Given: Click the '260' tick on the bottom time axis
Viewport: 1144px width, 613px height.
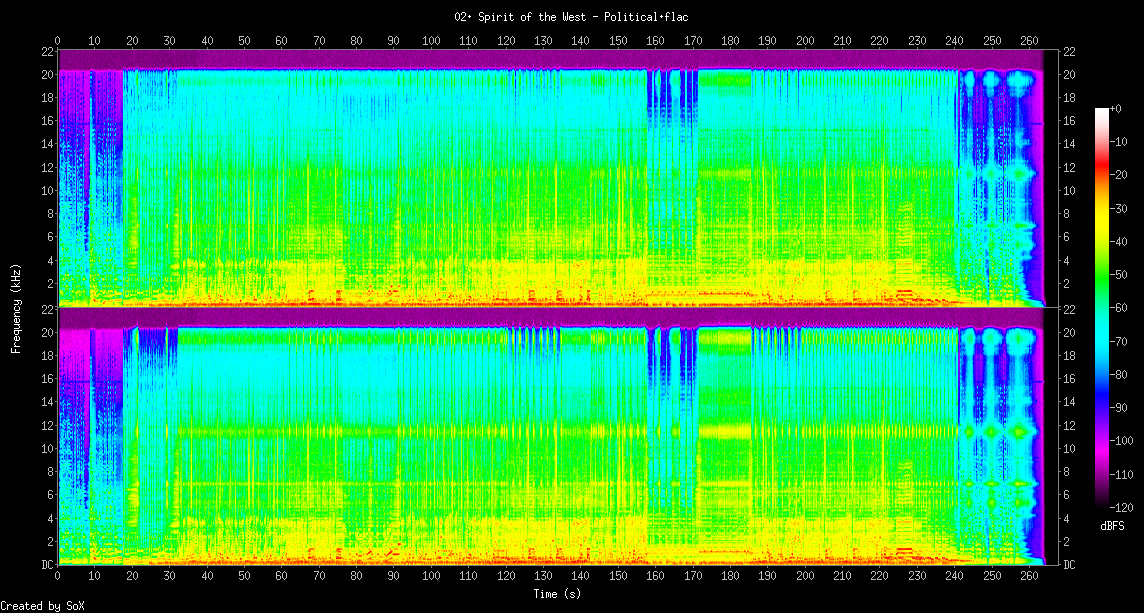Looking at the screenshot, I should [1029, 576].
